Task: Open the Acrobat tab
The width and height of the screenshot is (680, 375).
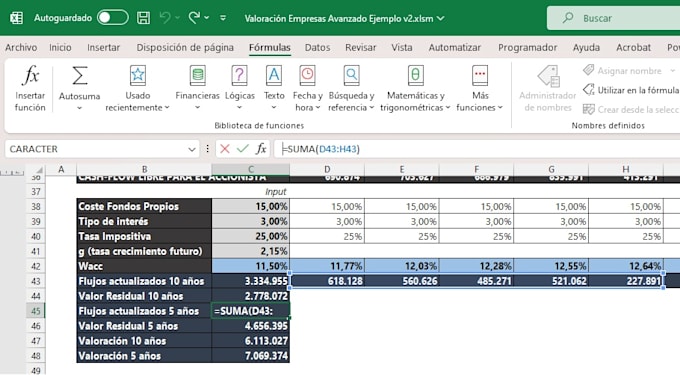Action: [x=634, y=47]
